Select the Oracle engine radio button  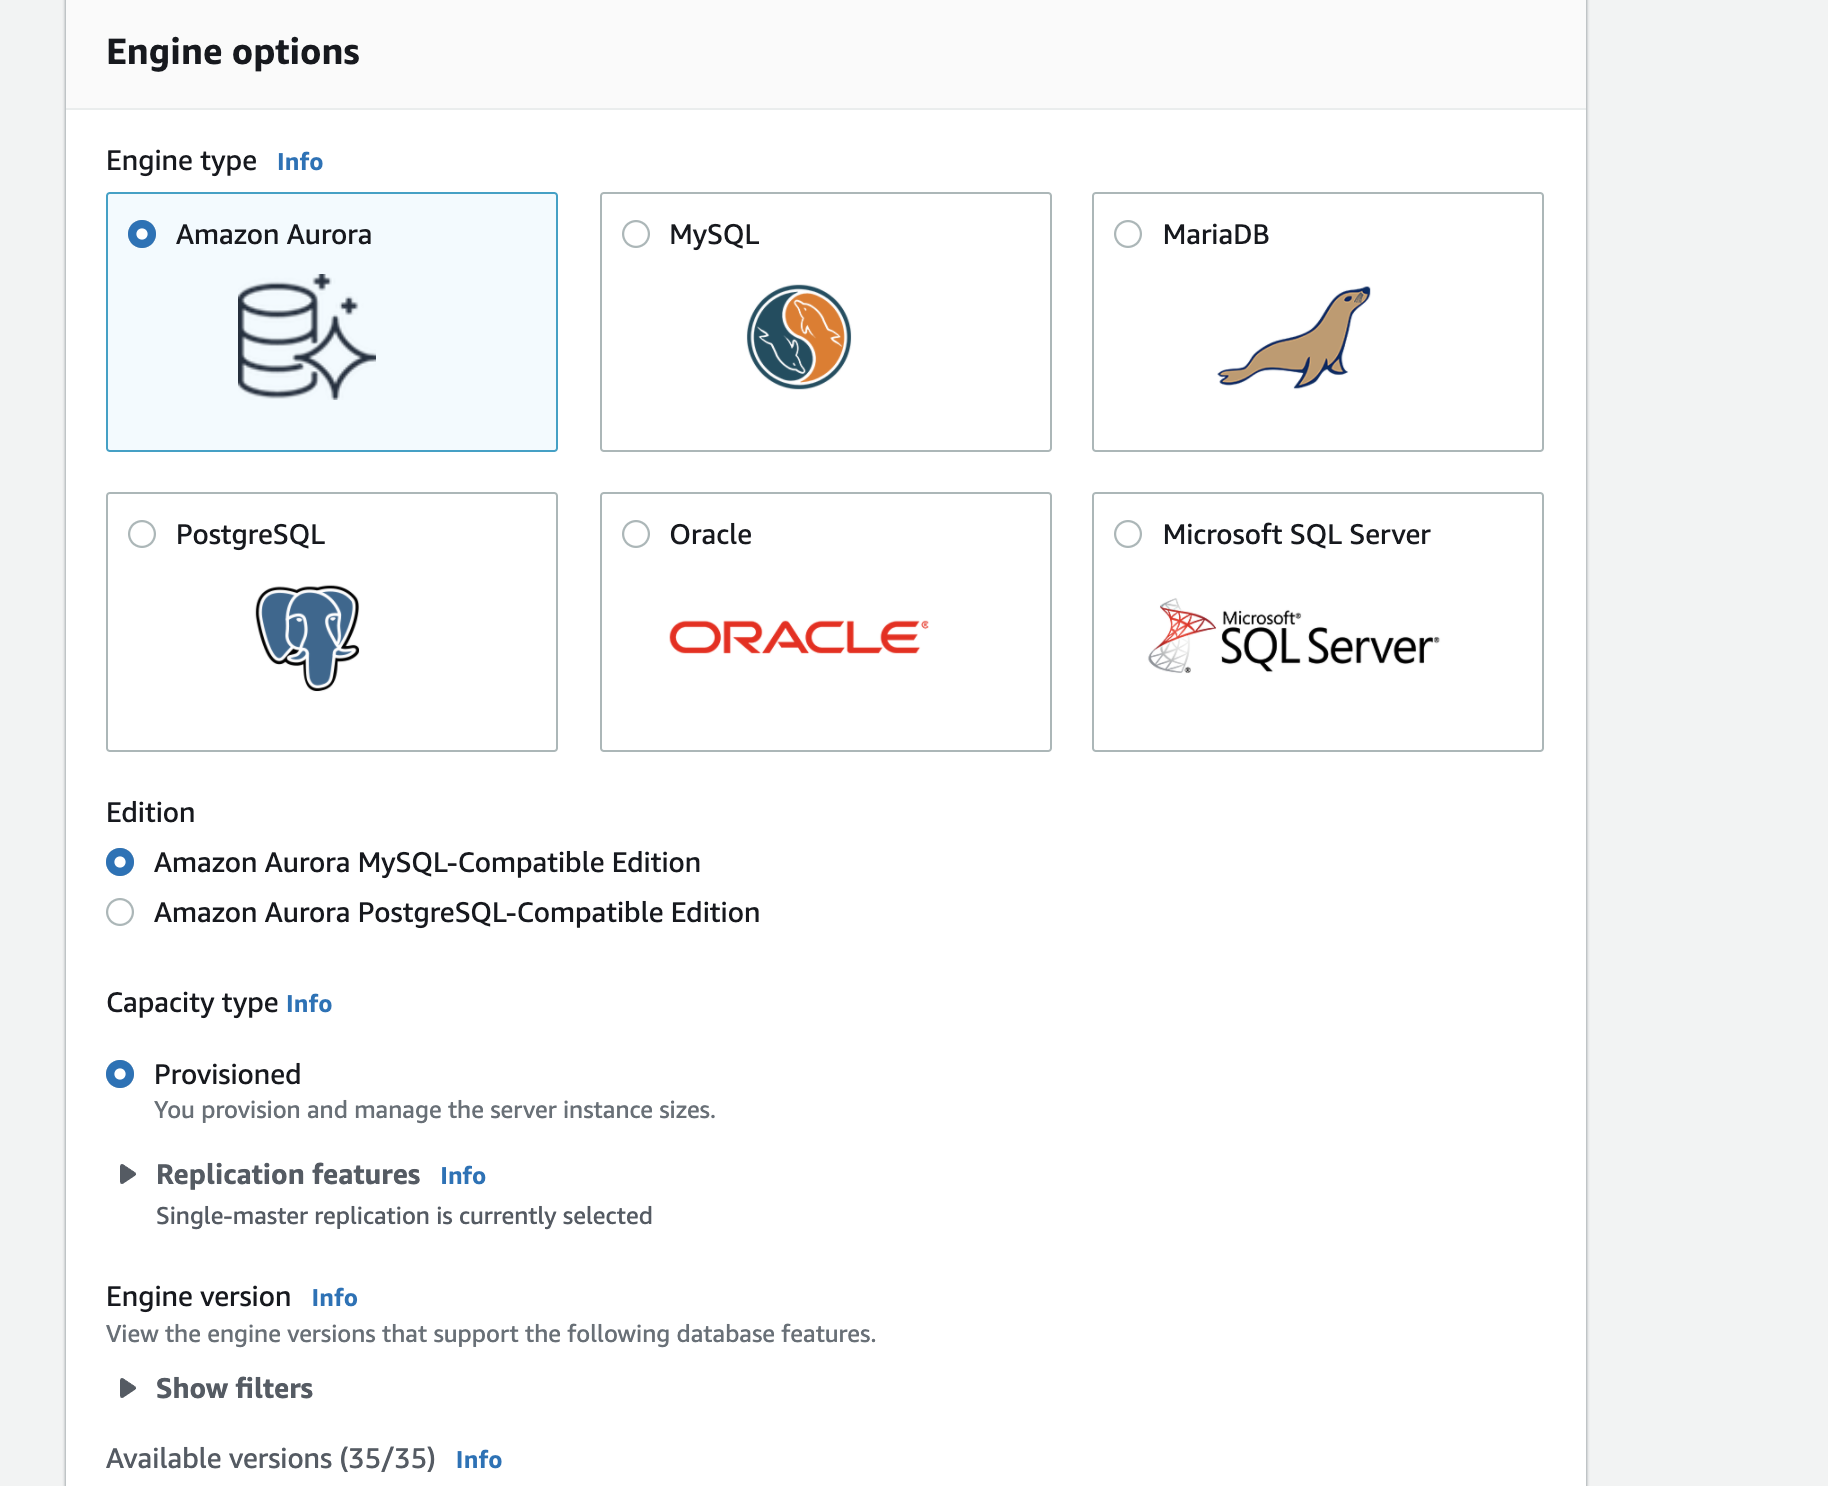636,534
